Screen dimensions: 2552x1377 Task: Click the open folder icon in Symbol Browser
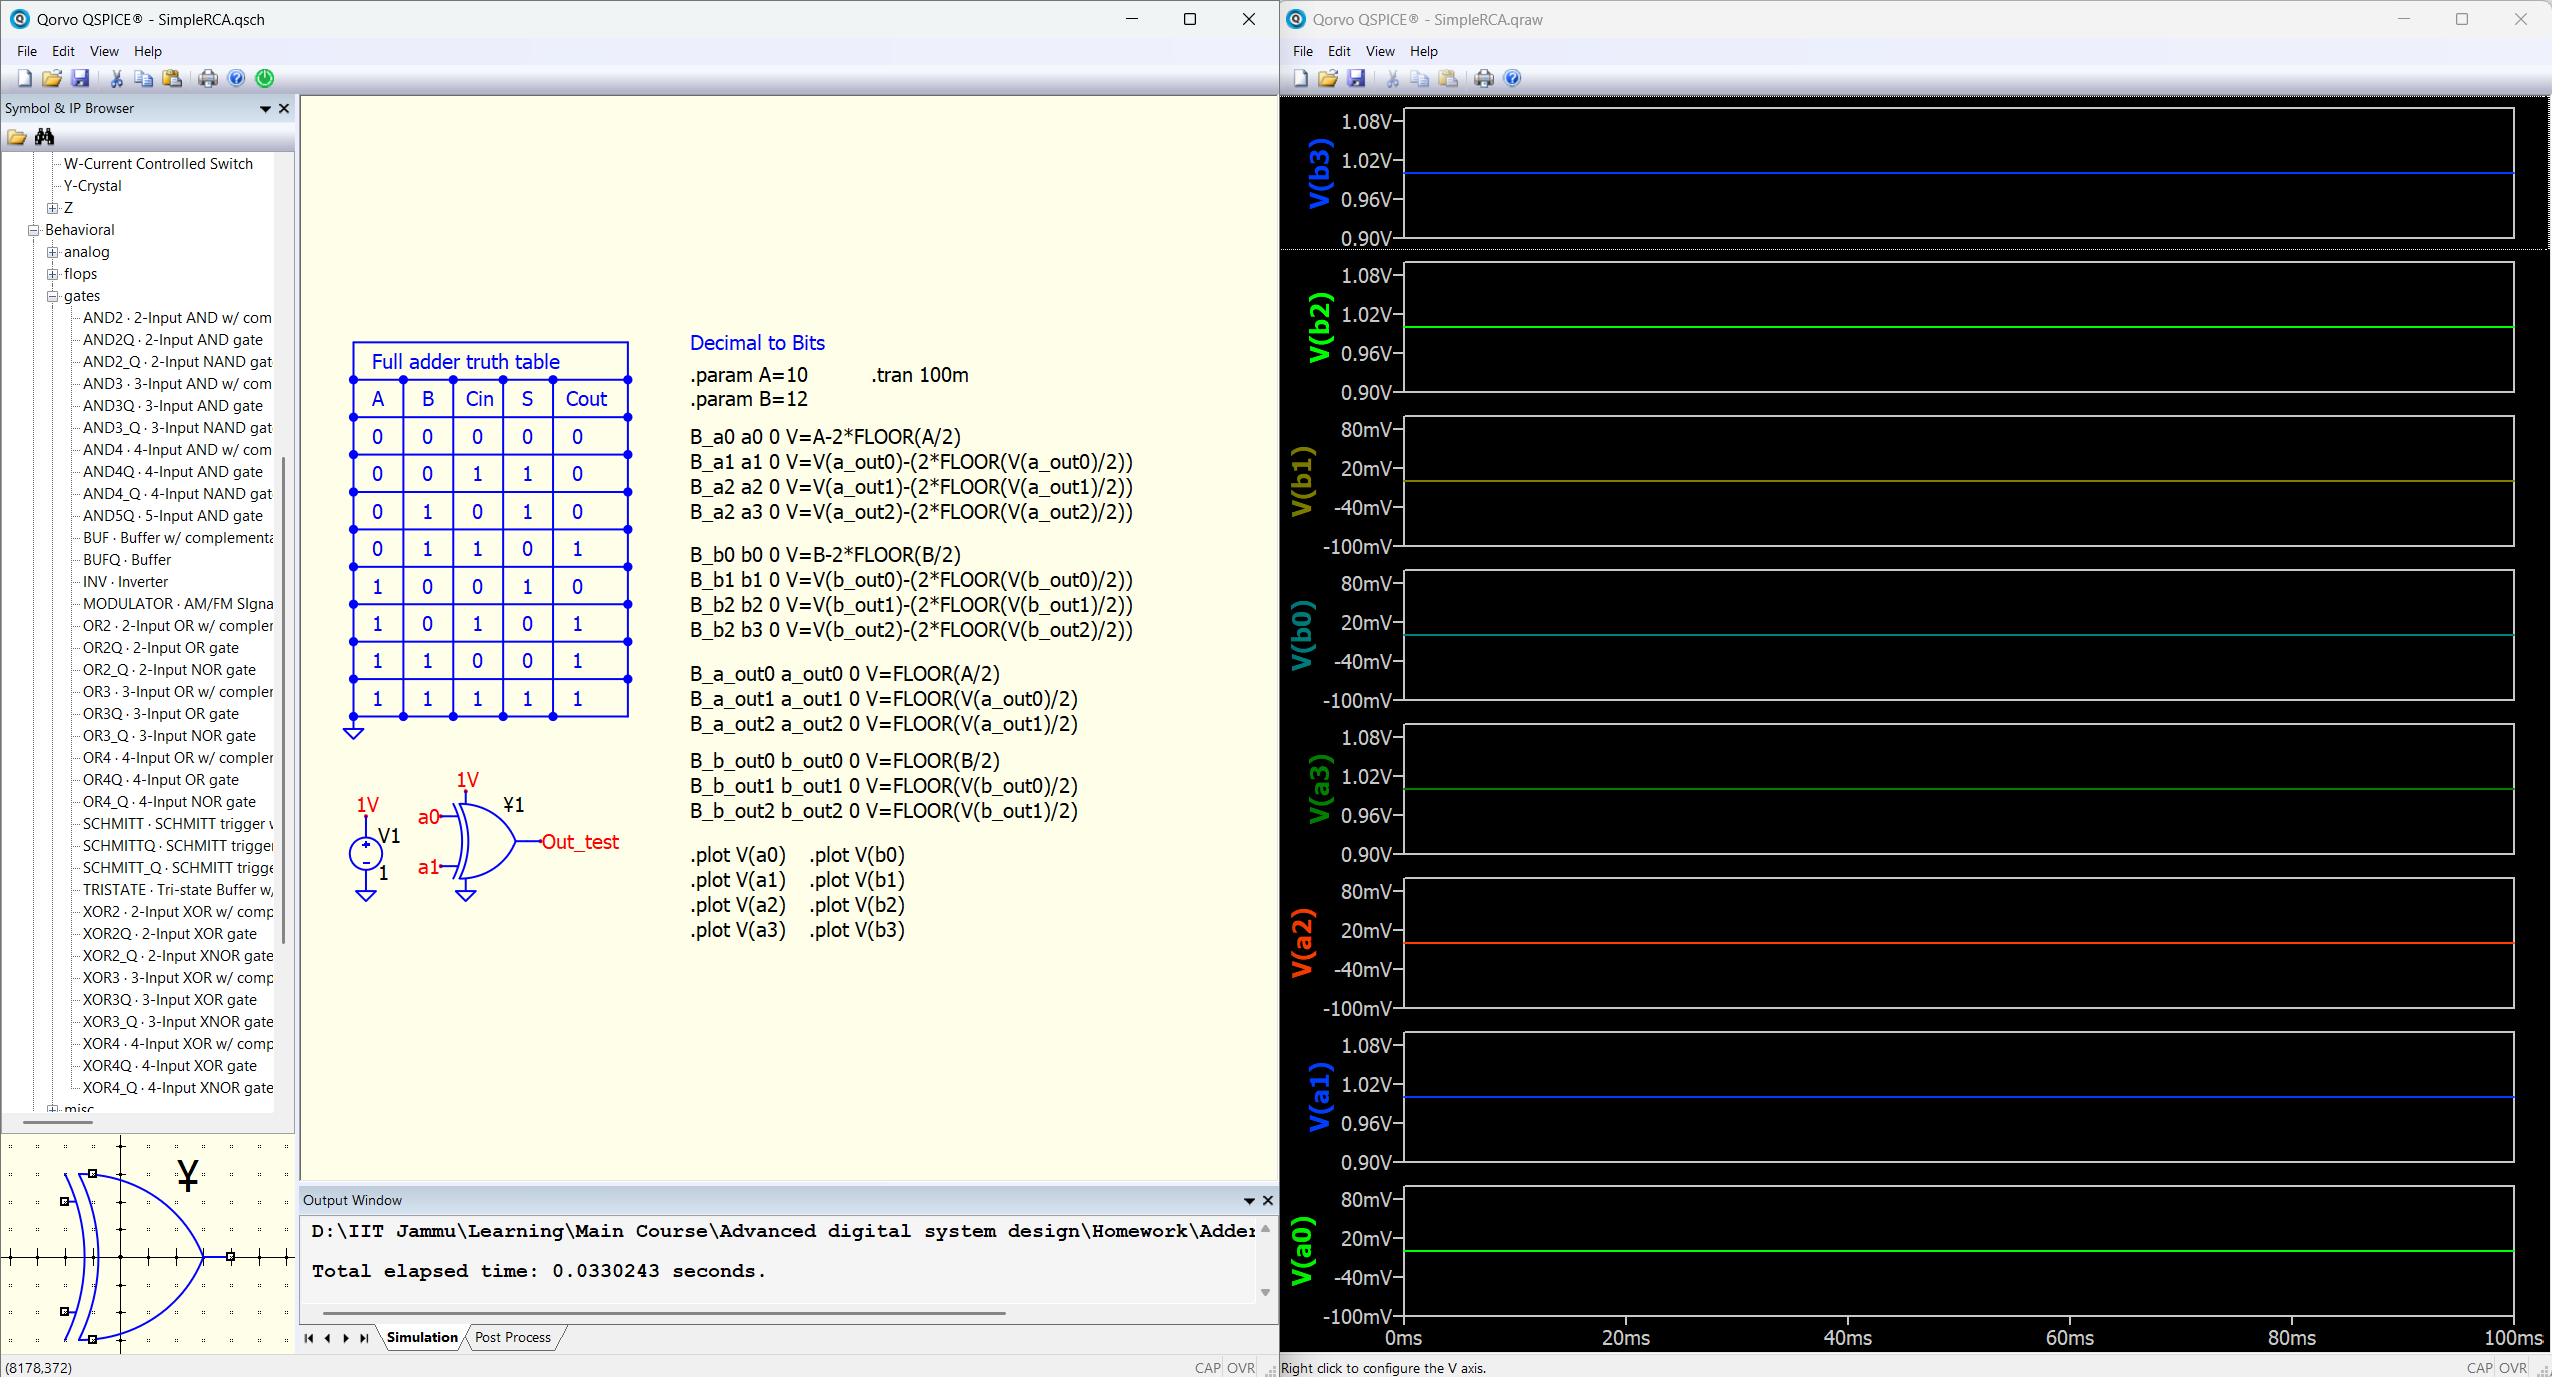click(x=17, y=137)
